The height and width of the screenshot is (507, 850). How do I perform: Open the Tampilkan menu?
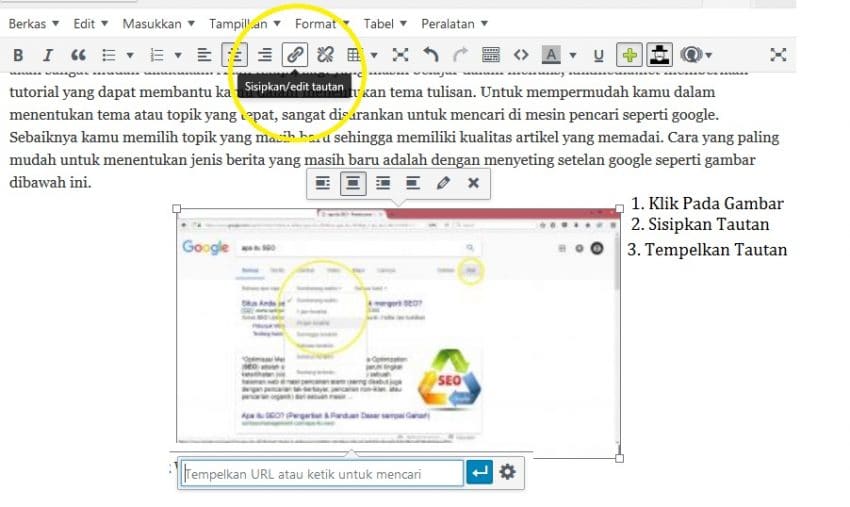tap(244, 24)
